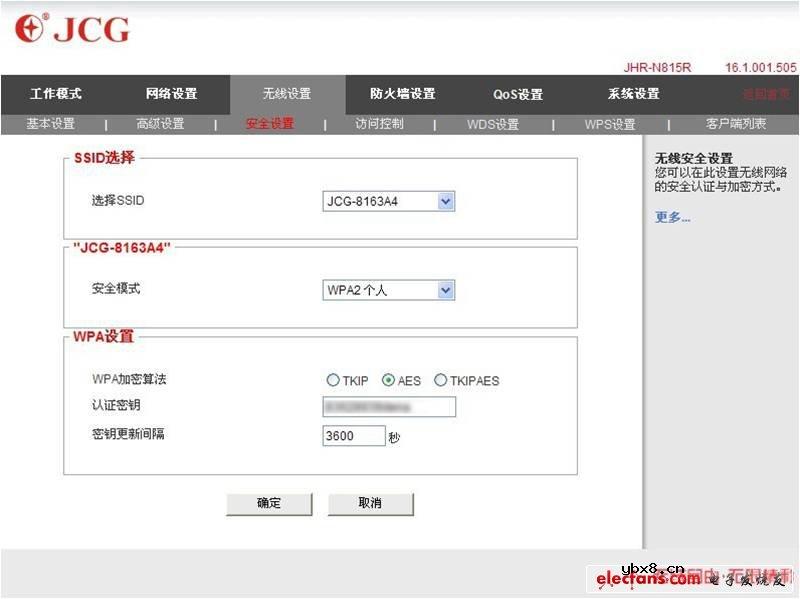Open the 安全模式 security mode dropdown
This screenshot has height=599, width=800.
coord(445,289)
